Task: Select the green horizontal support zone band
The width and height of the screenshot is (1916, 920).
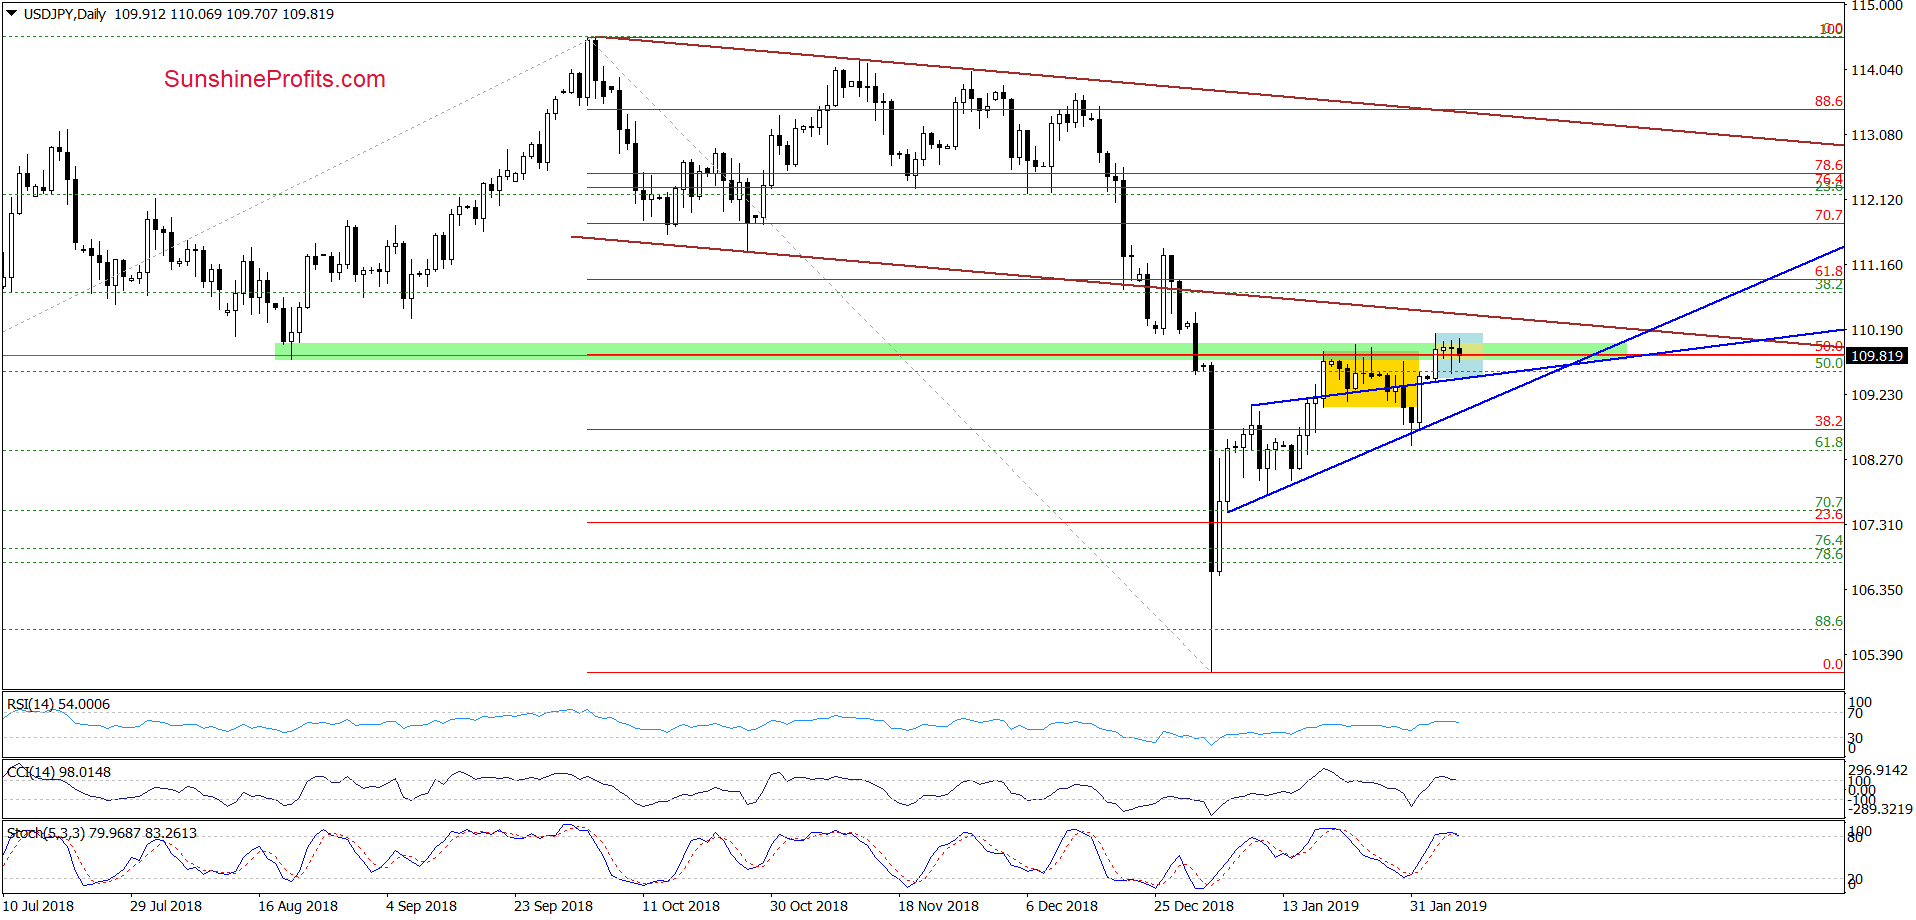Action: point(950,350)
